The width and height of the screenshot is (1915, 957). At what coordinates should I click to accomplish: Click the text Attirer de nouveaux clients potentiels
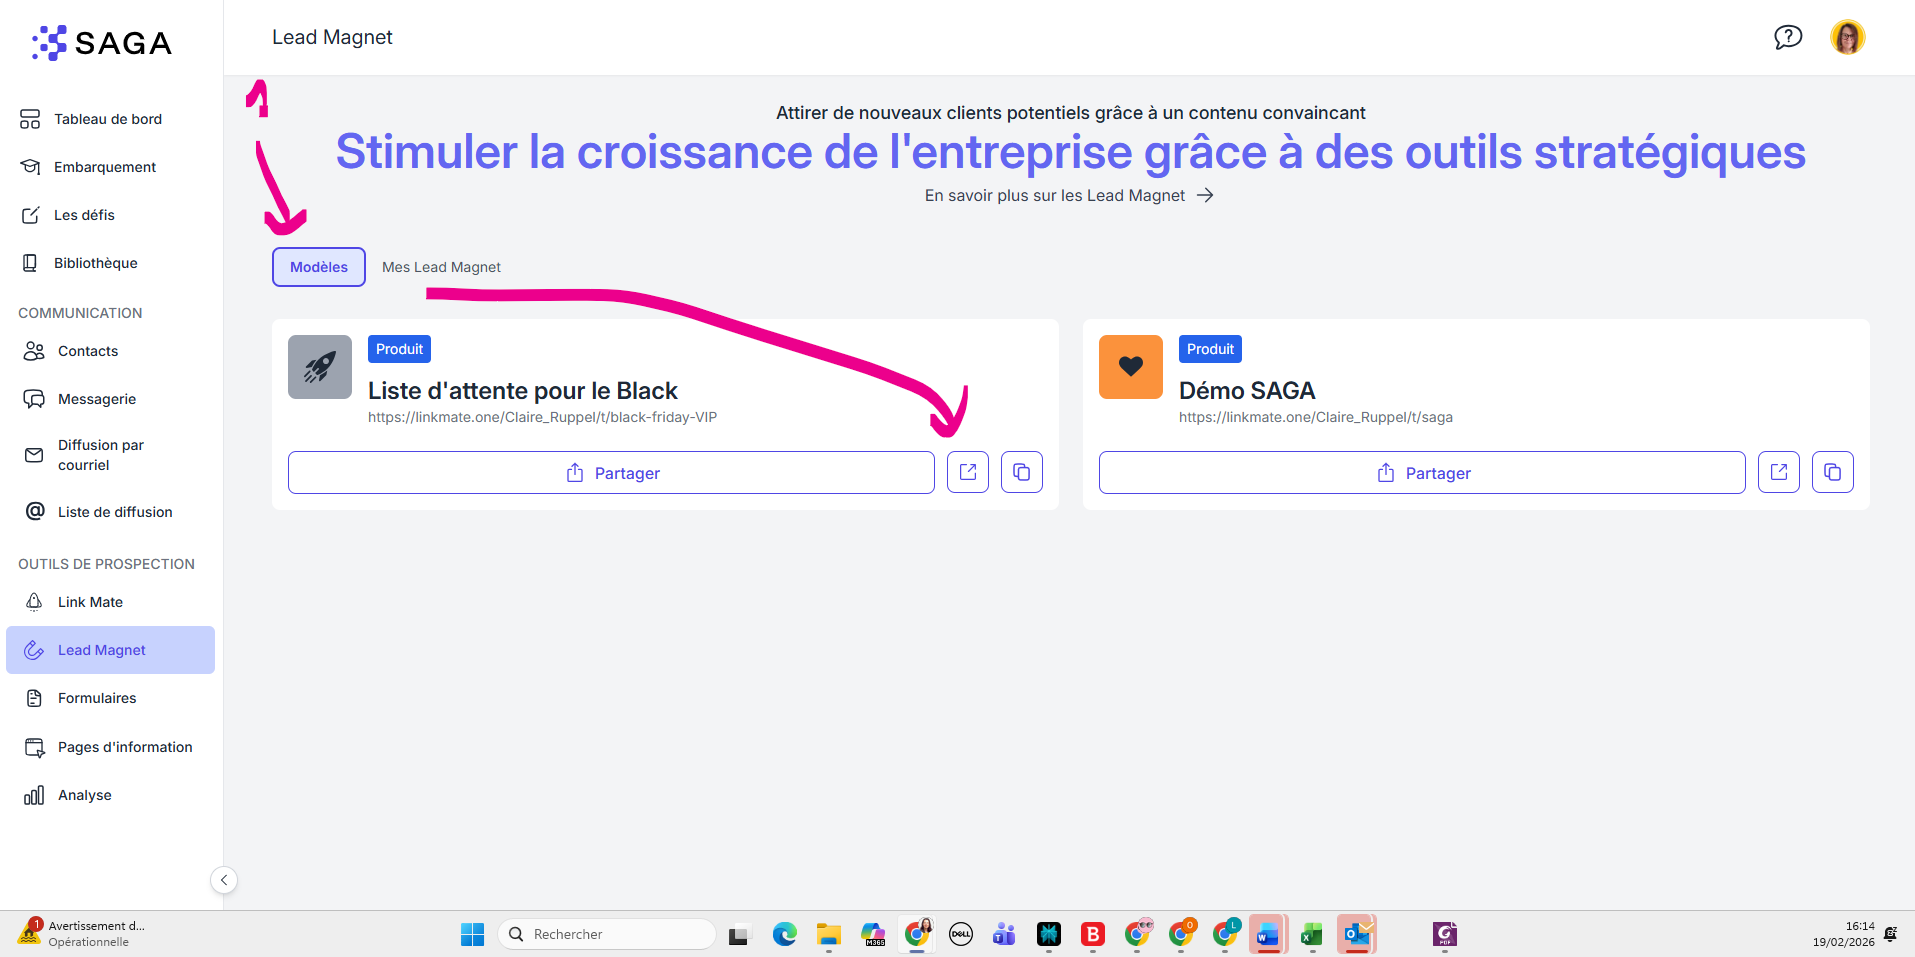tap(1071, 113)
